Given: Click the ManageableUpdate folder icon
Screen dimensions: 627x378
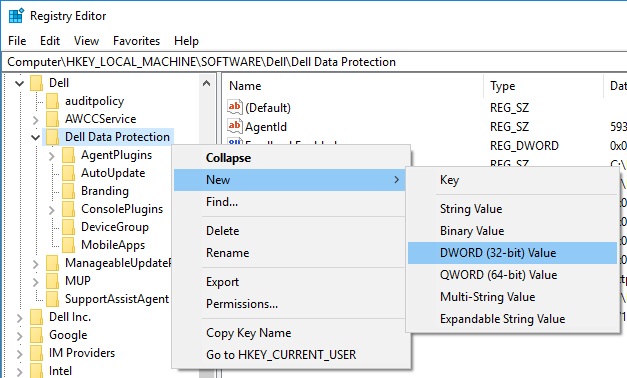Looking at the screenshot, I should click(52, 263).
